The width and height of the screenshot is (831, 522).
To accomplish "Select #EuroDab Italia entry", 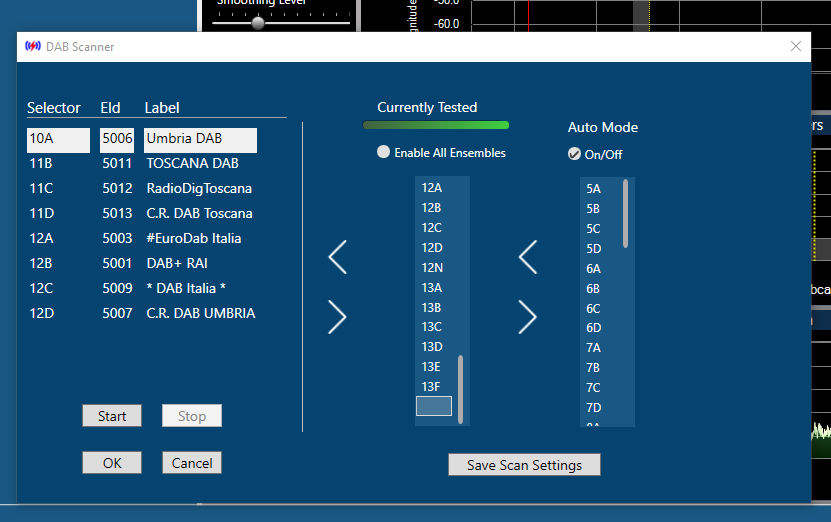I will click(x=193, y=238).
